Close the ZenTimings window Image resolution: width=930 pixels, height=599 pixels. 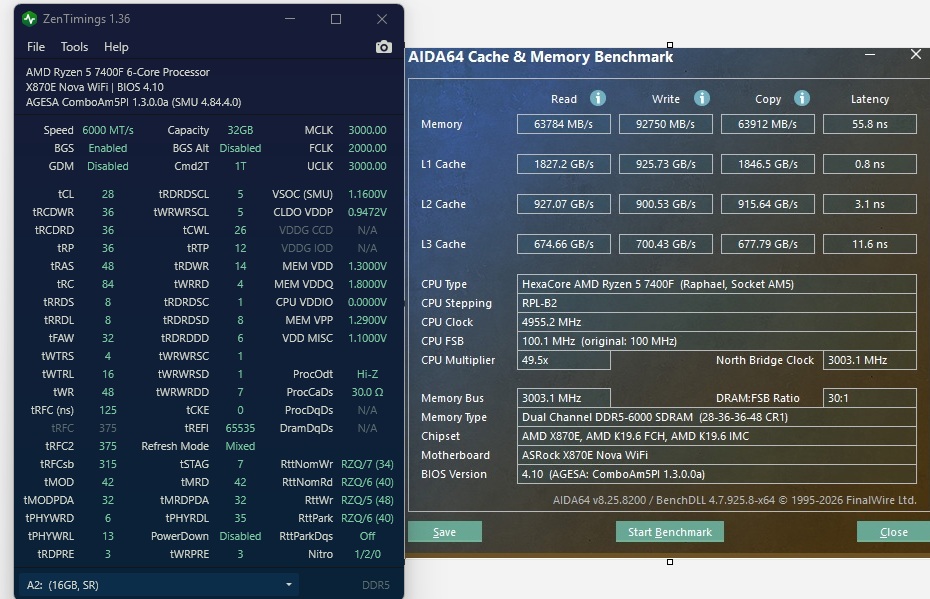pos(382,19)
